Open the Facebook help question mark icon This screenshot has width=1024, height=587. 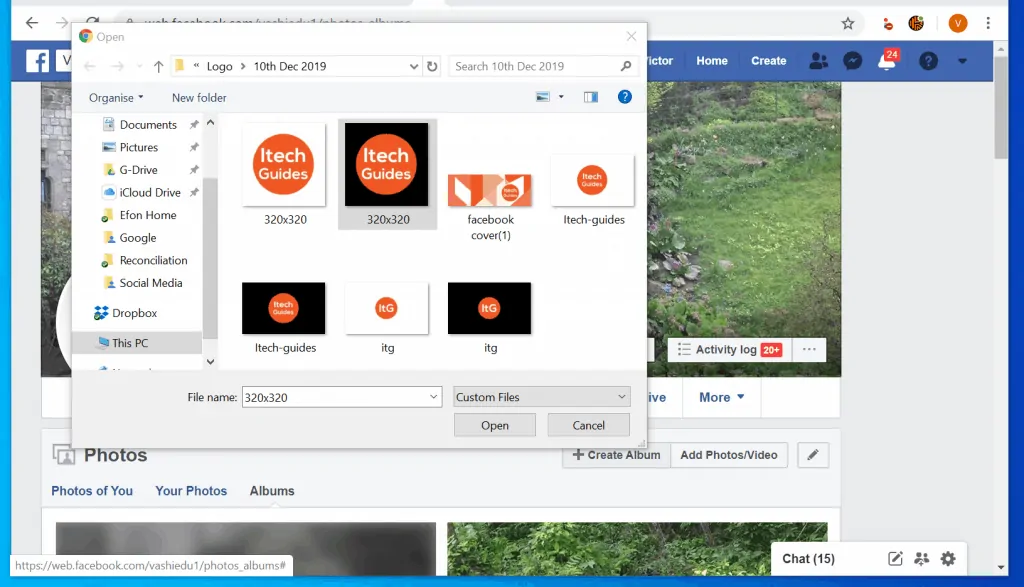[x=927, y=60]
